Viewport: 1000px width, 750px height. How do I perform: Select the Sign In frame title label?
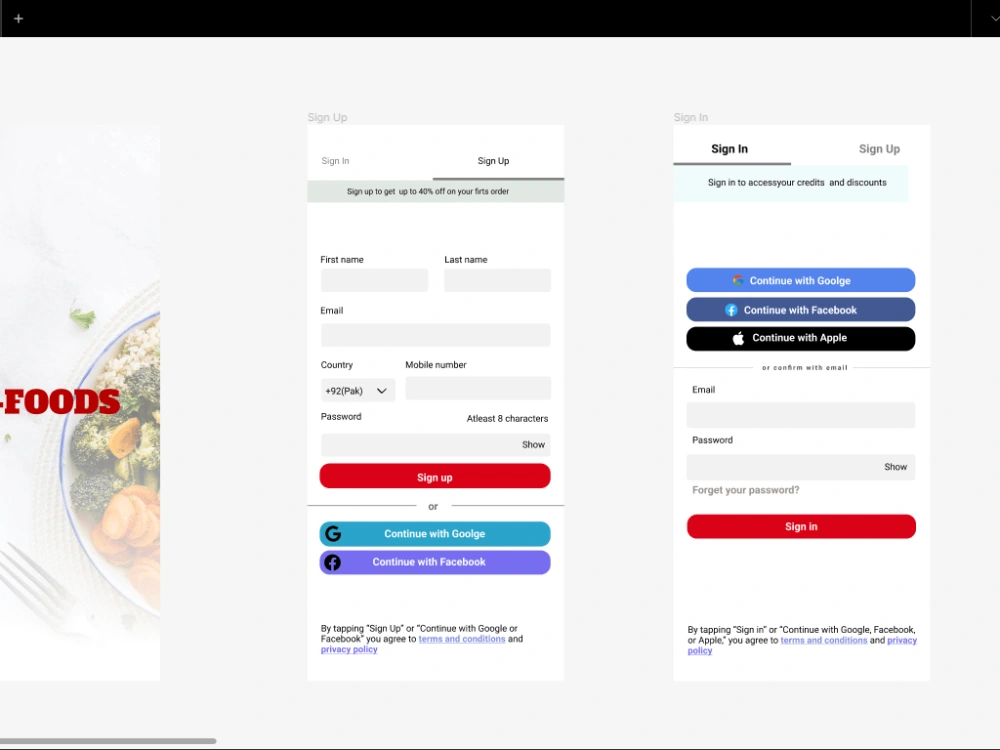[x=691, y=117]
